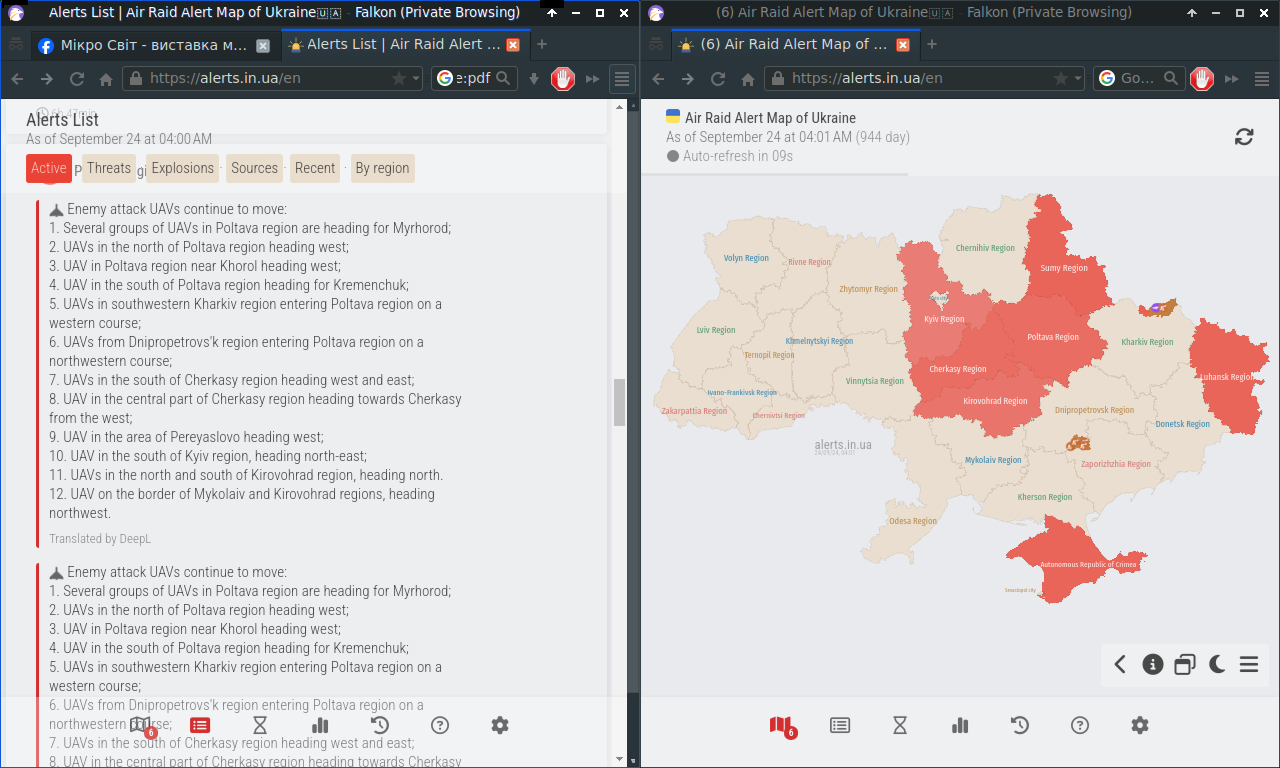Open the hourglass duration icon in left window

(x=260, y=726)
